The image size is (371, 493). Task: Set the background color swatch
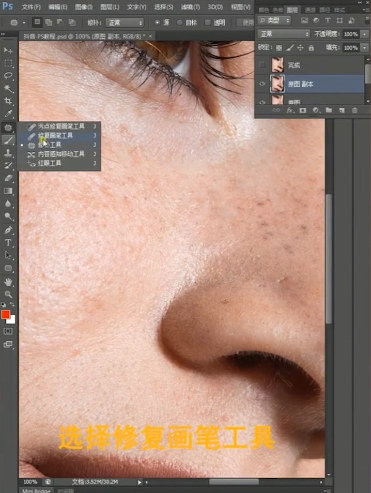click(12, 320)
